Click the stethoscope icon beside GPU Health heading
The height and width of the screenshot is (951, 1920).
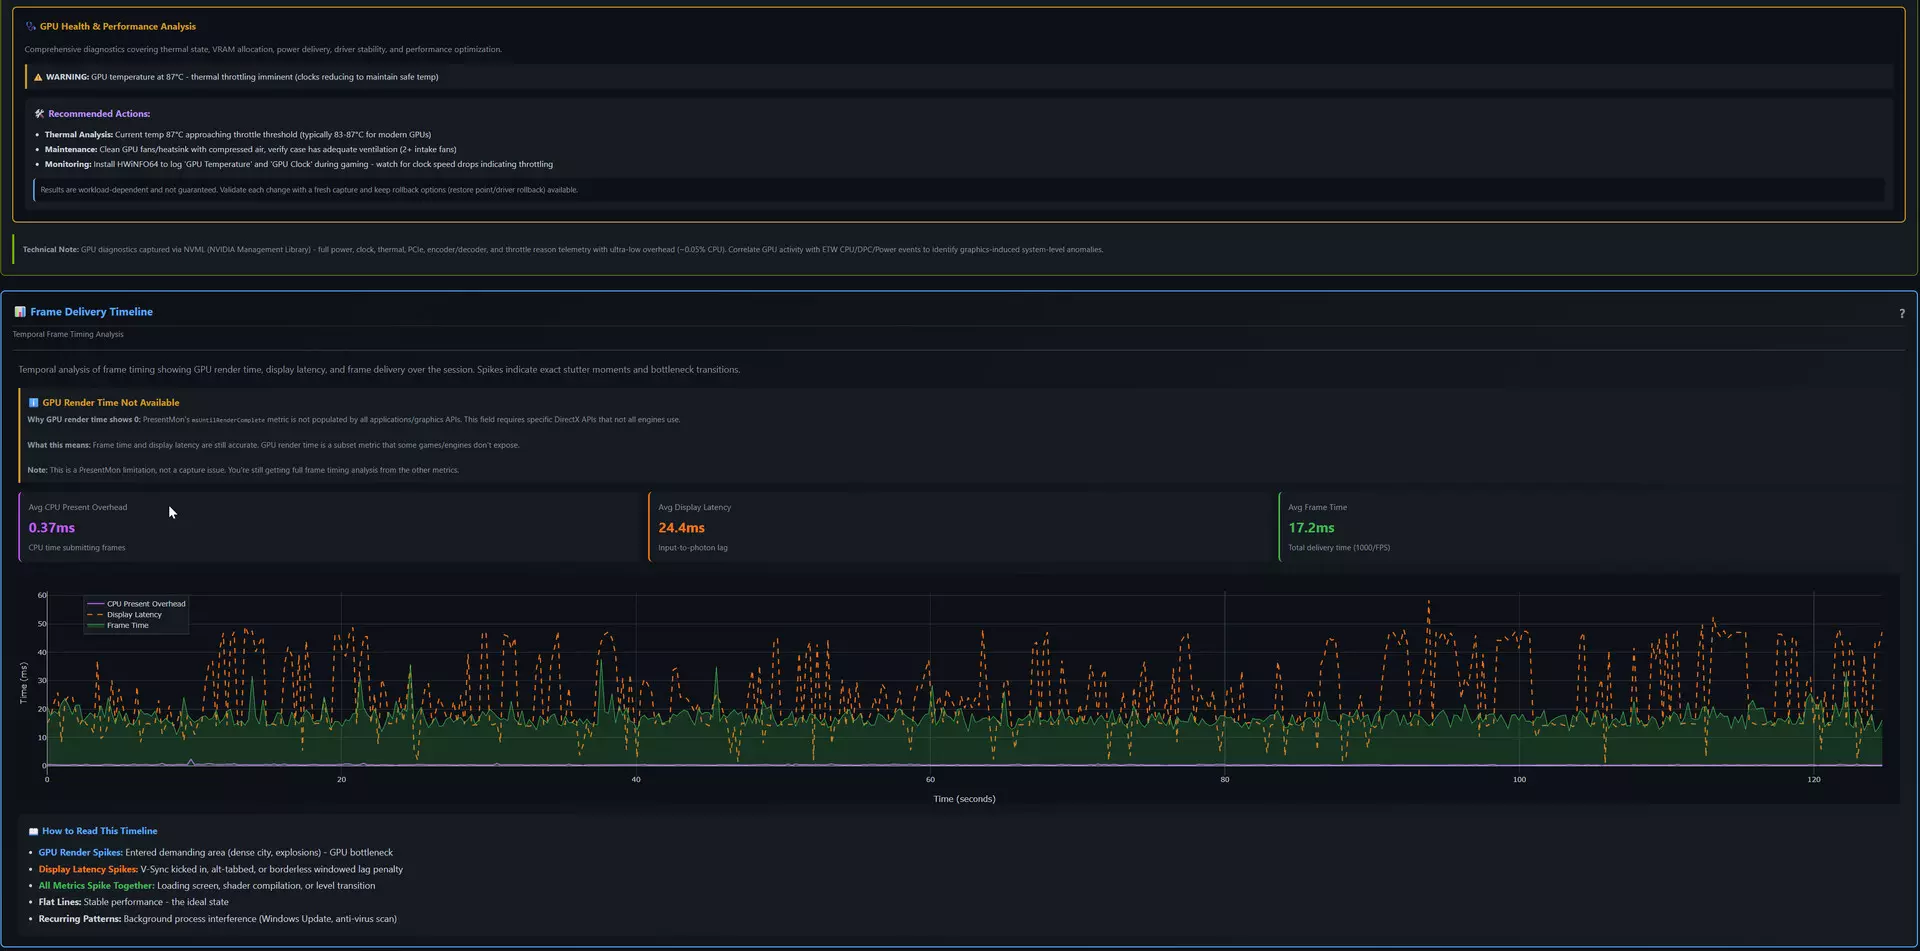click(x=31, y=27)
